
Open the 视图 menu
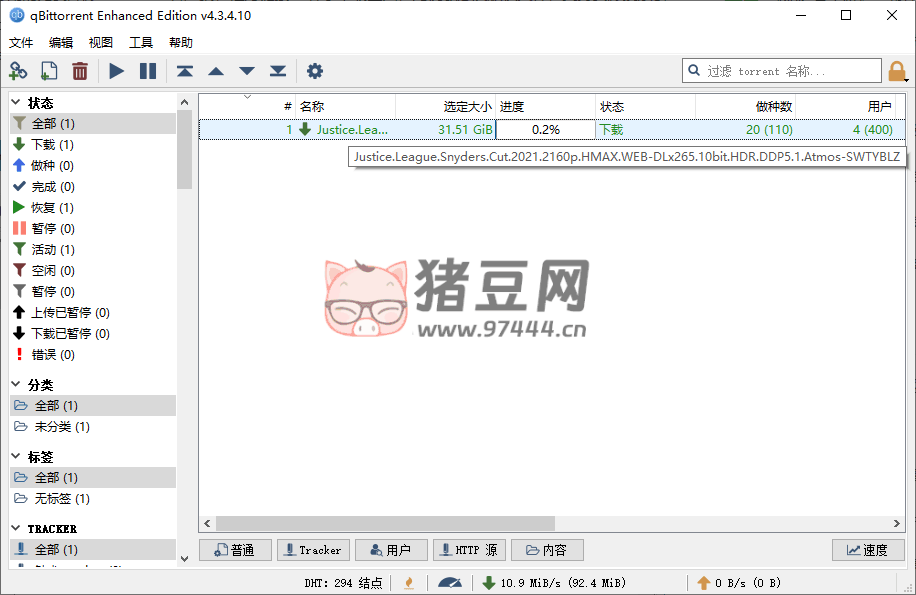point(101,43)
